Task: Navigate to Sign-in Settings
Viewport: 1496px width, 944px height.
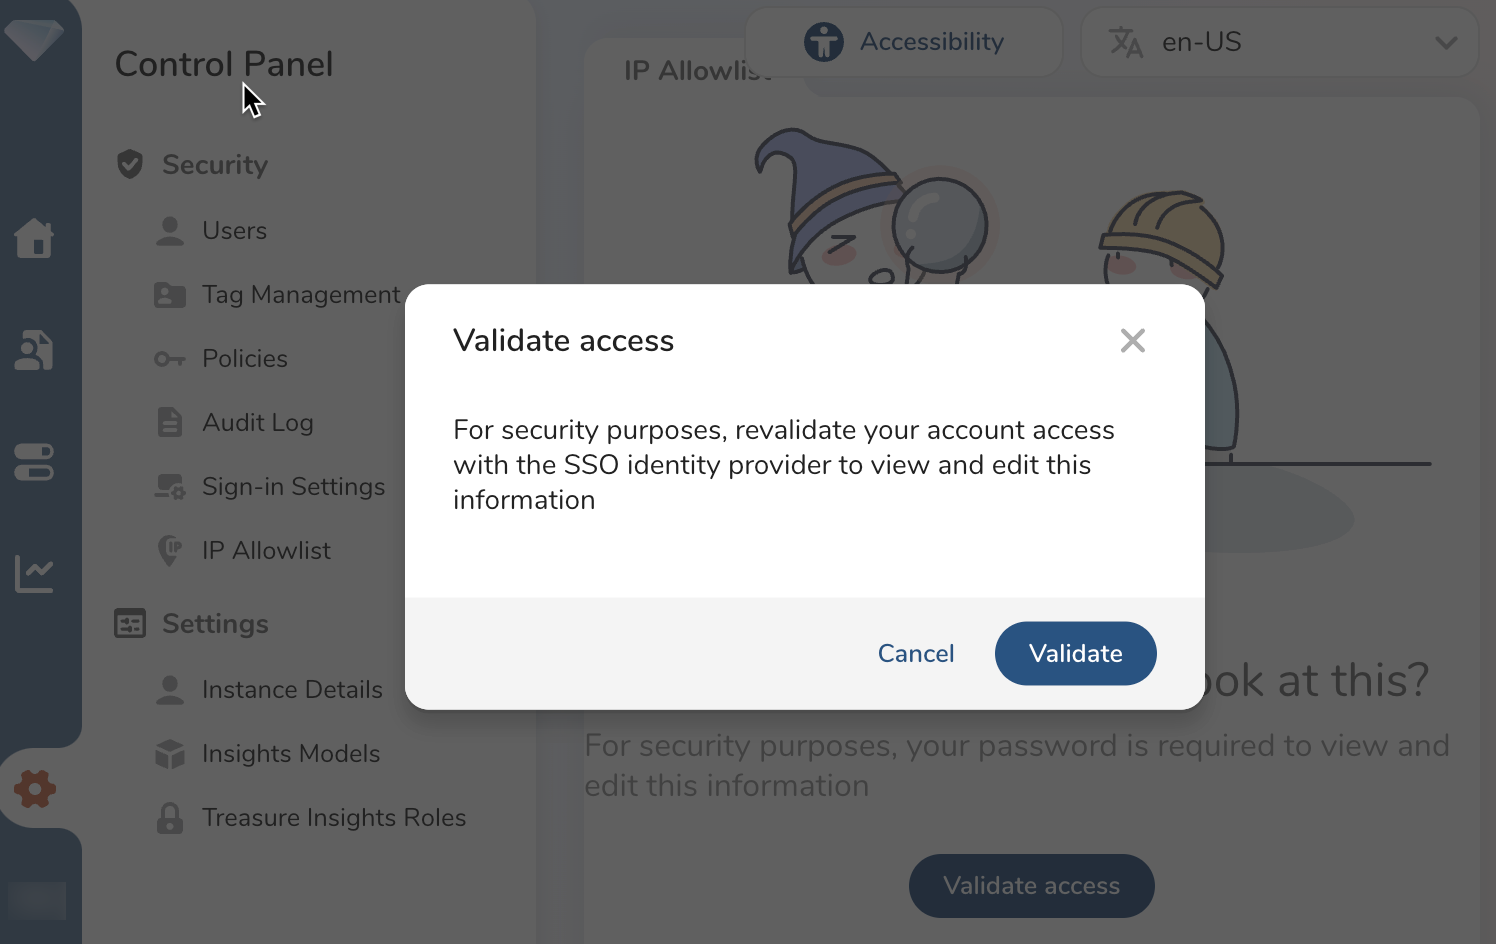Action: (293, 487)
